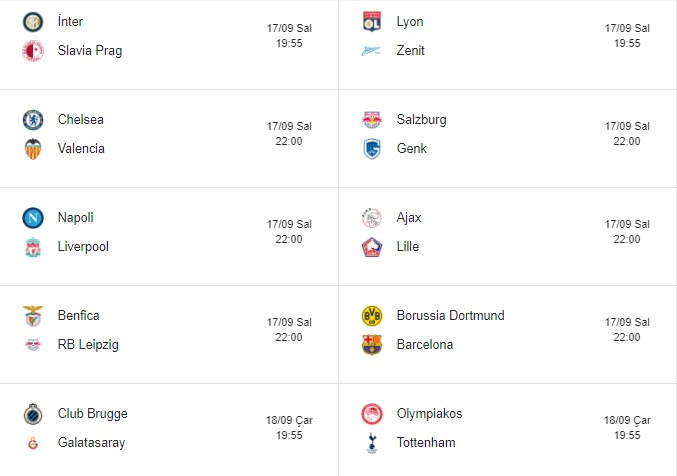Click the Ajax club logo

(372, 218)
